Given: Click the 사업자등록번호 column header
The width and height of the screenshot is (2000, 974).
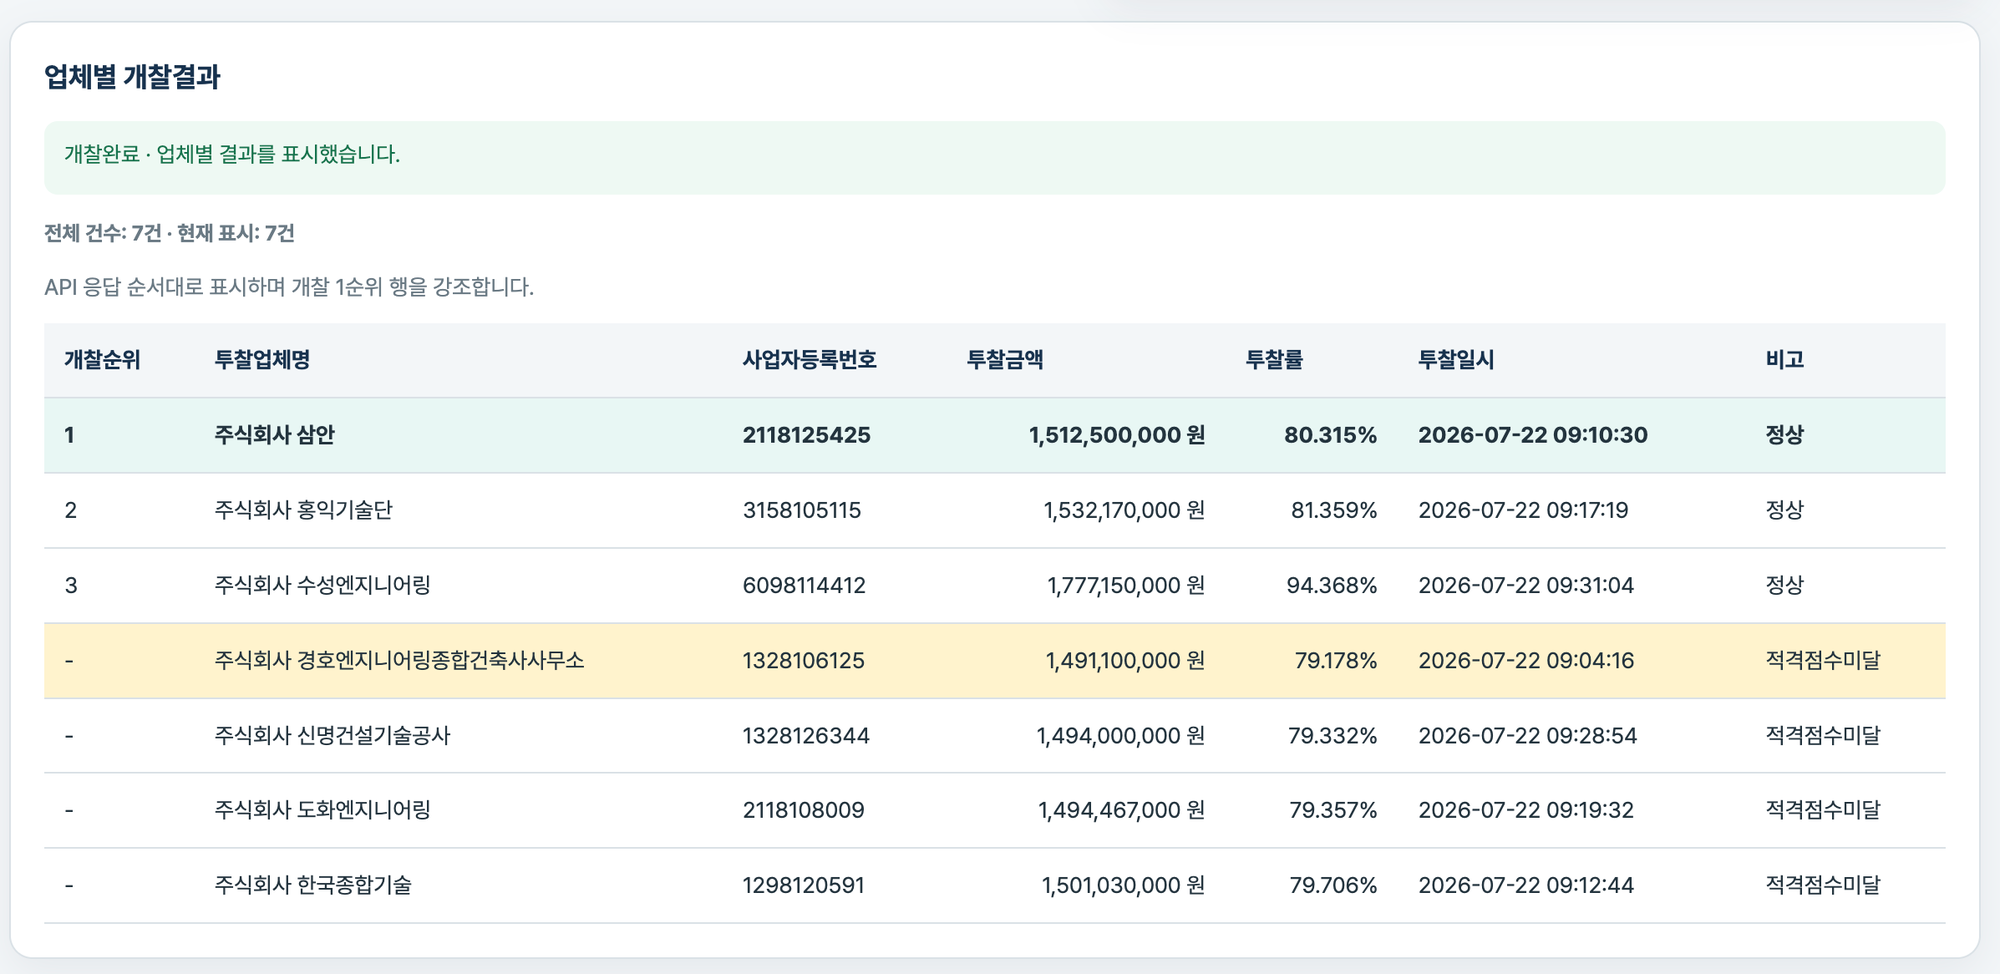Looking at the screenshot, I should (809, 360).
